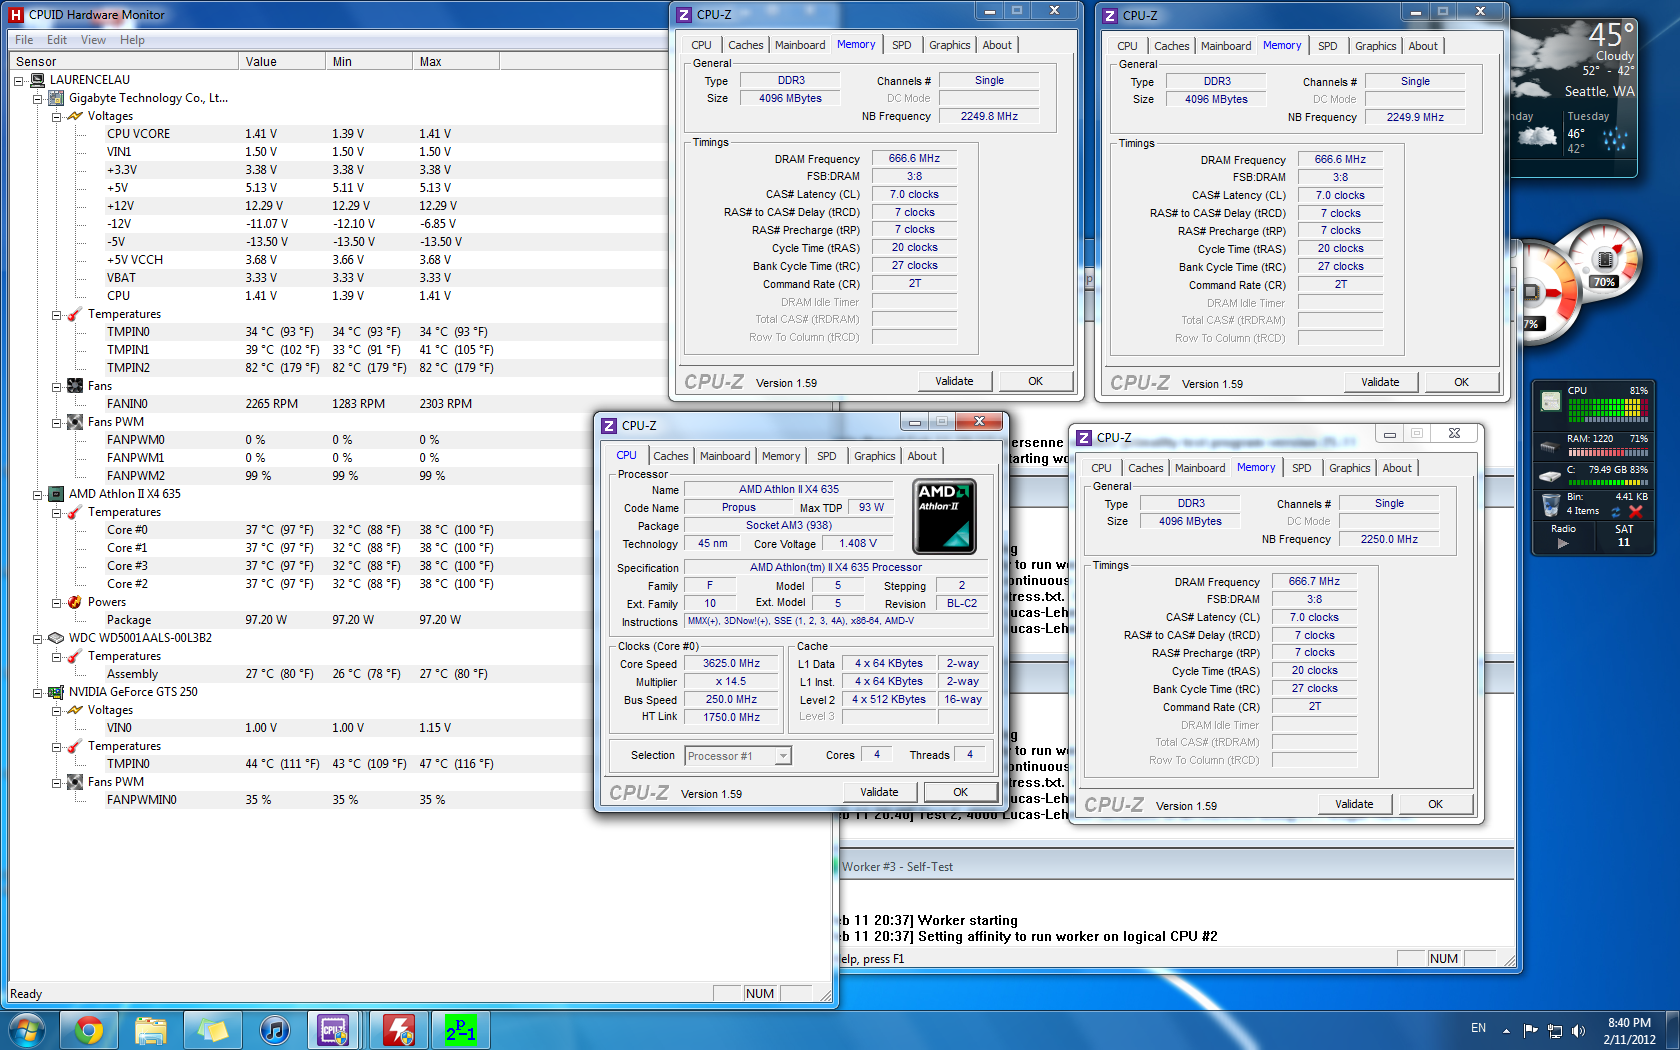Launch Google Chrome from taskbar
The width and height of the screenshot is (1680, 1050).
[x=89, y=1029]
